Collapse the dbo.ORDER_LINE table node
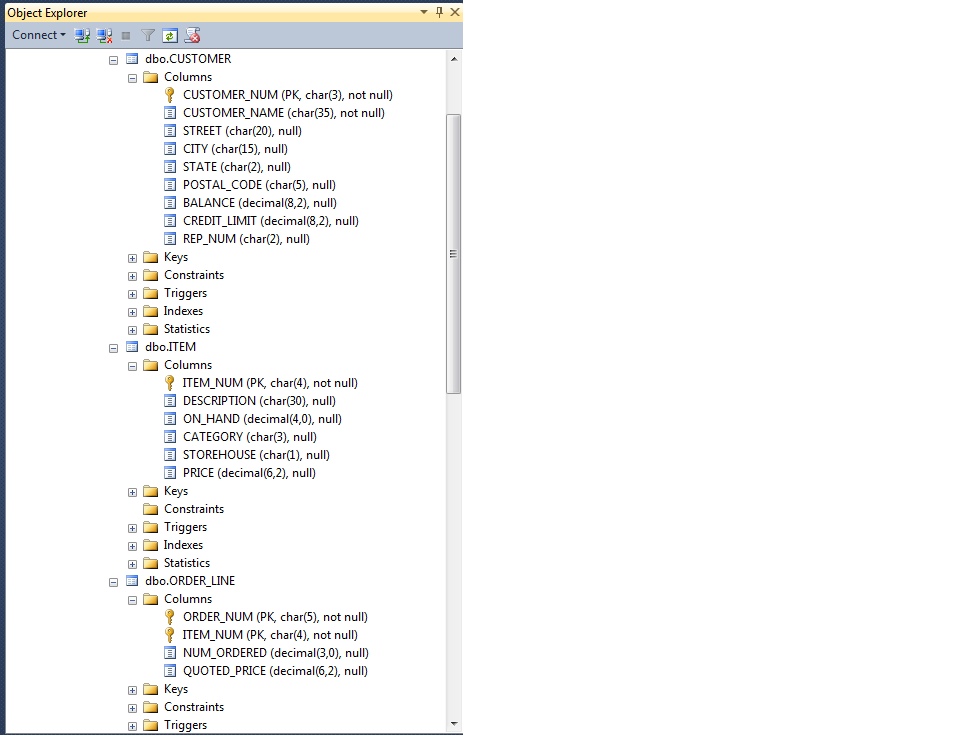This screenshot has height=735, width=960. click(x=113, y=582)
